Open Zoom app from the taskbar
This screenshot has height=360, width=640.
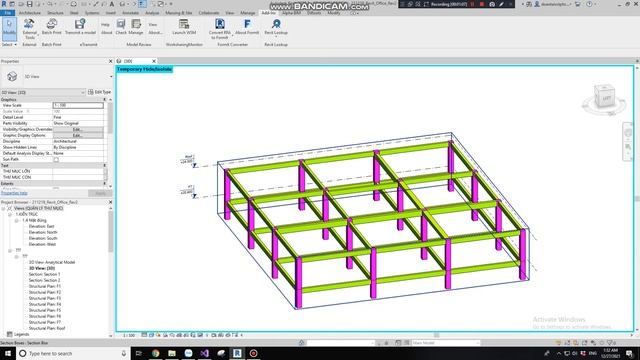point(188,353)
